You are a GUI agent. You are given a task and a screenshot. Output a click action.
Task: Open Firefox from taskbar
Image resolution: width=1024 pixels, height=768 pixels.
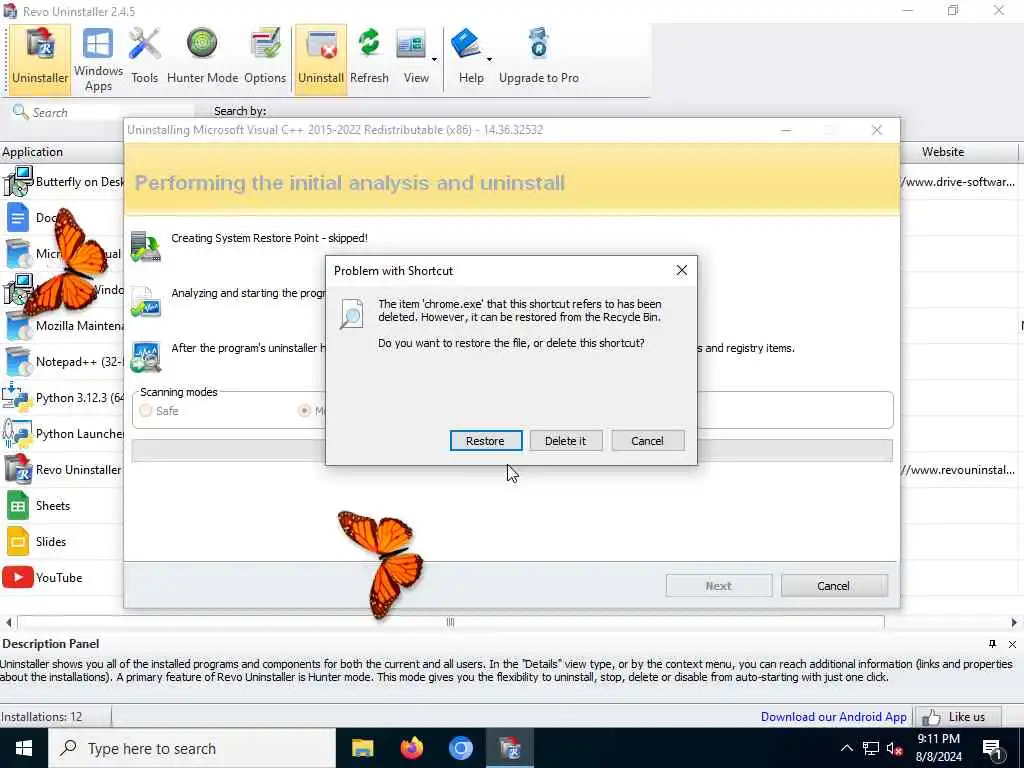pos(411,748)
